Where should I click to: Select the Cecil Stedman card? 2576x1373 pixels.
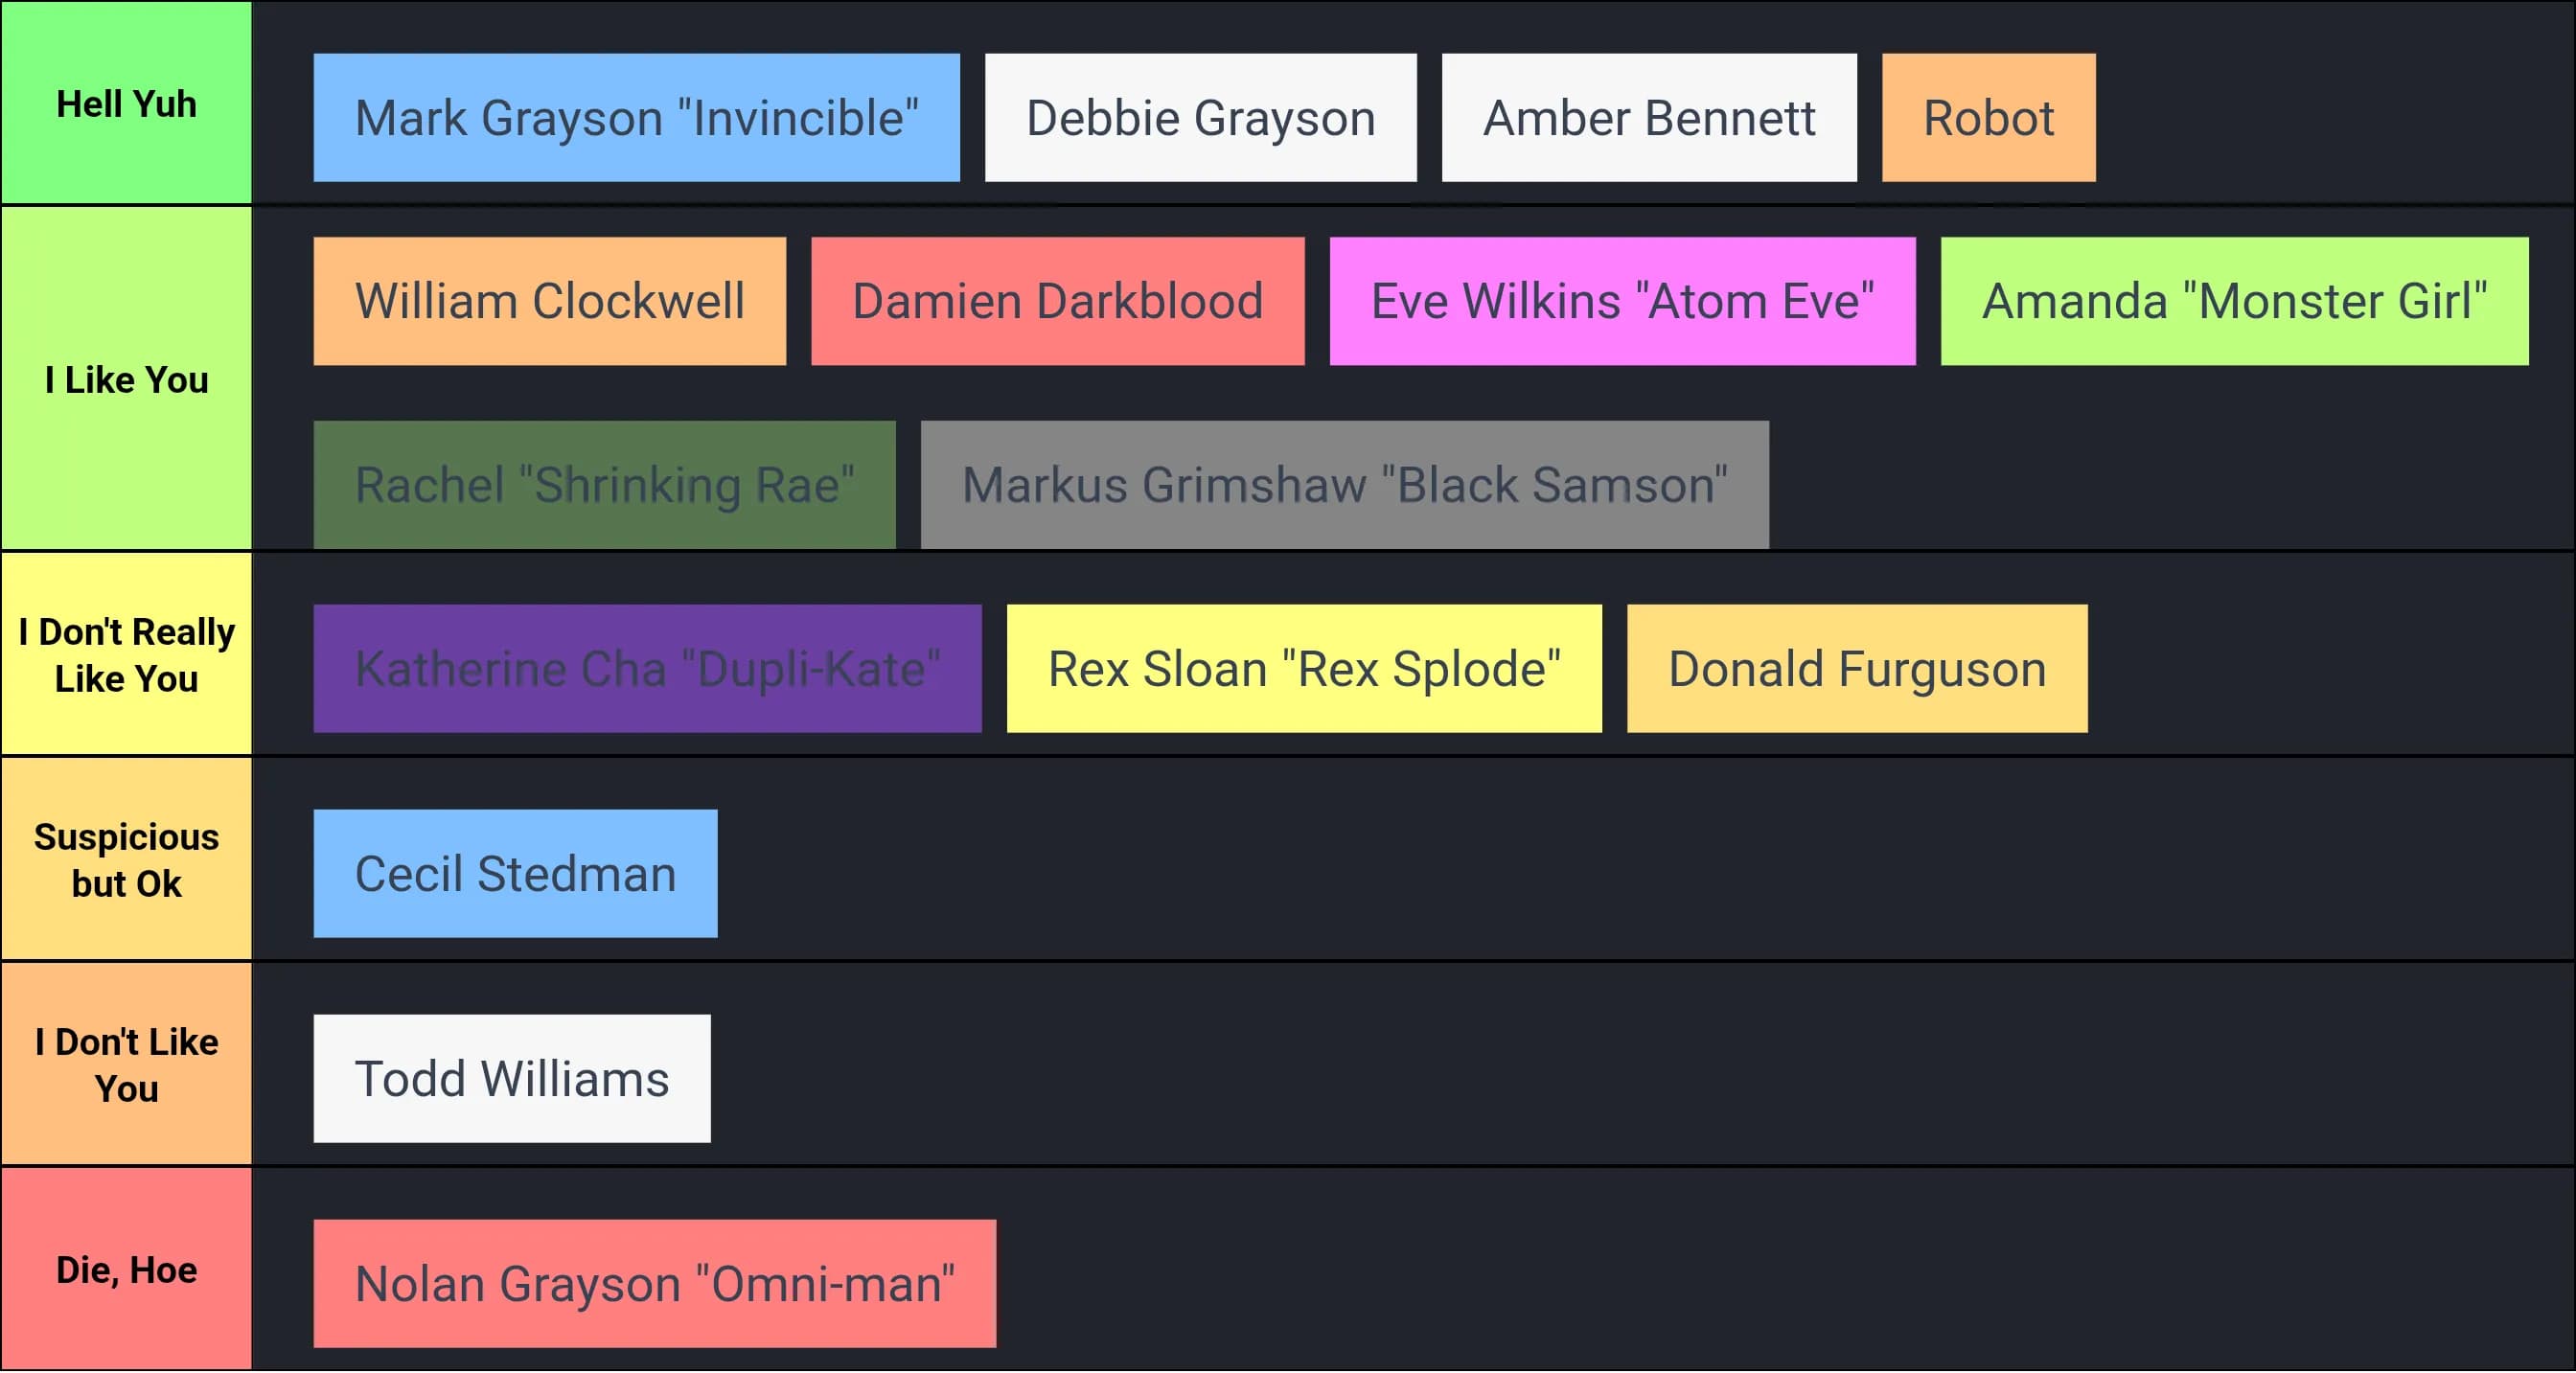515,874
